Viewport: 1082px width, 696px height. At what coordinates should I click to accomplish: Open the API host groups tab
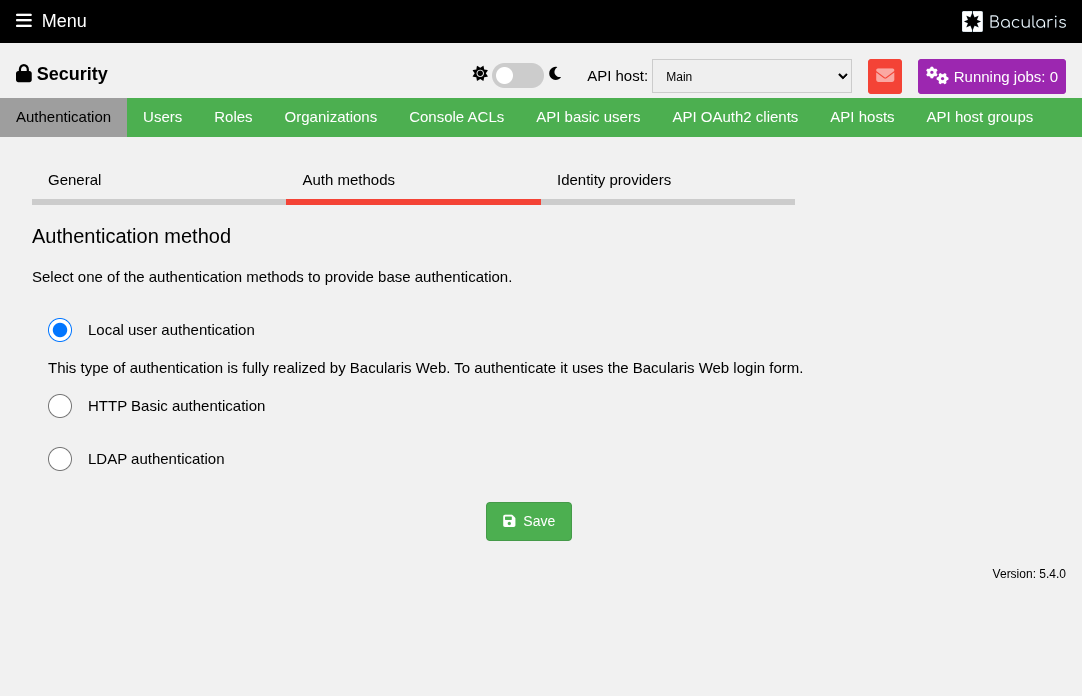point(979,117)
